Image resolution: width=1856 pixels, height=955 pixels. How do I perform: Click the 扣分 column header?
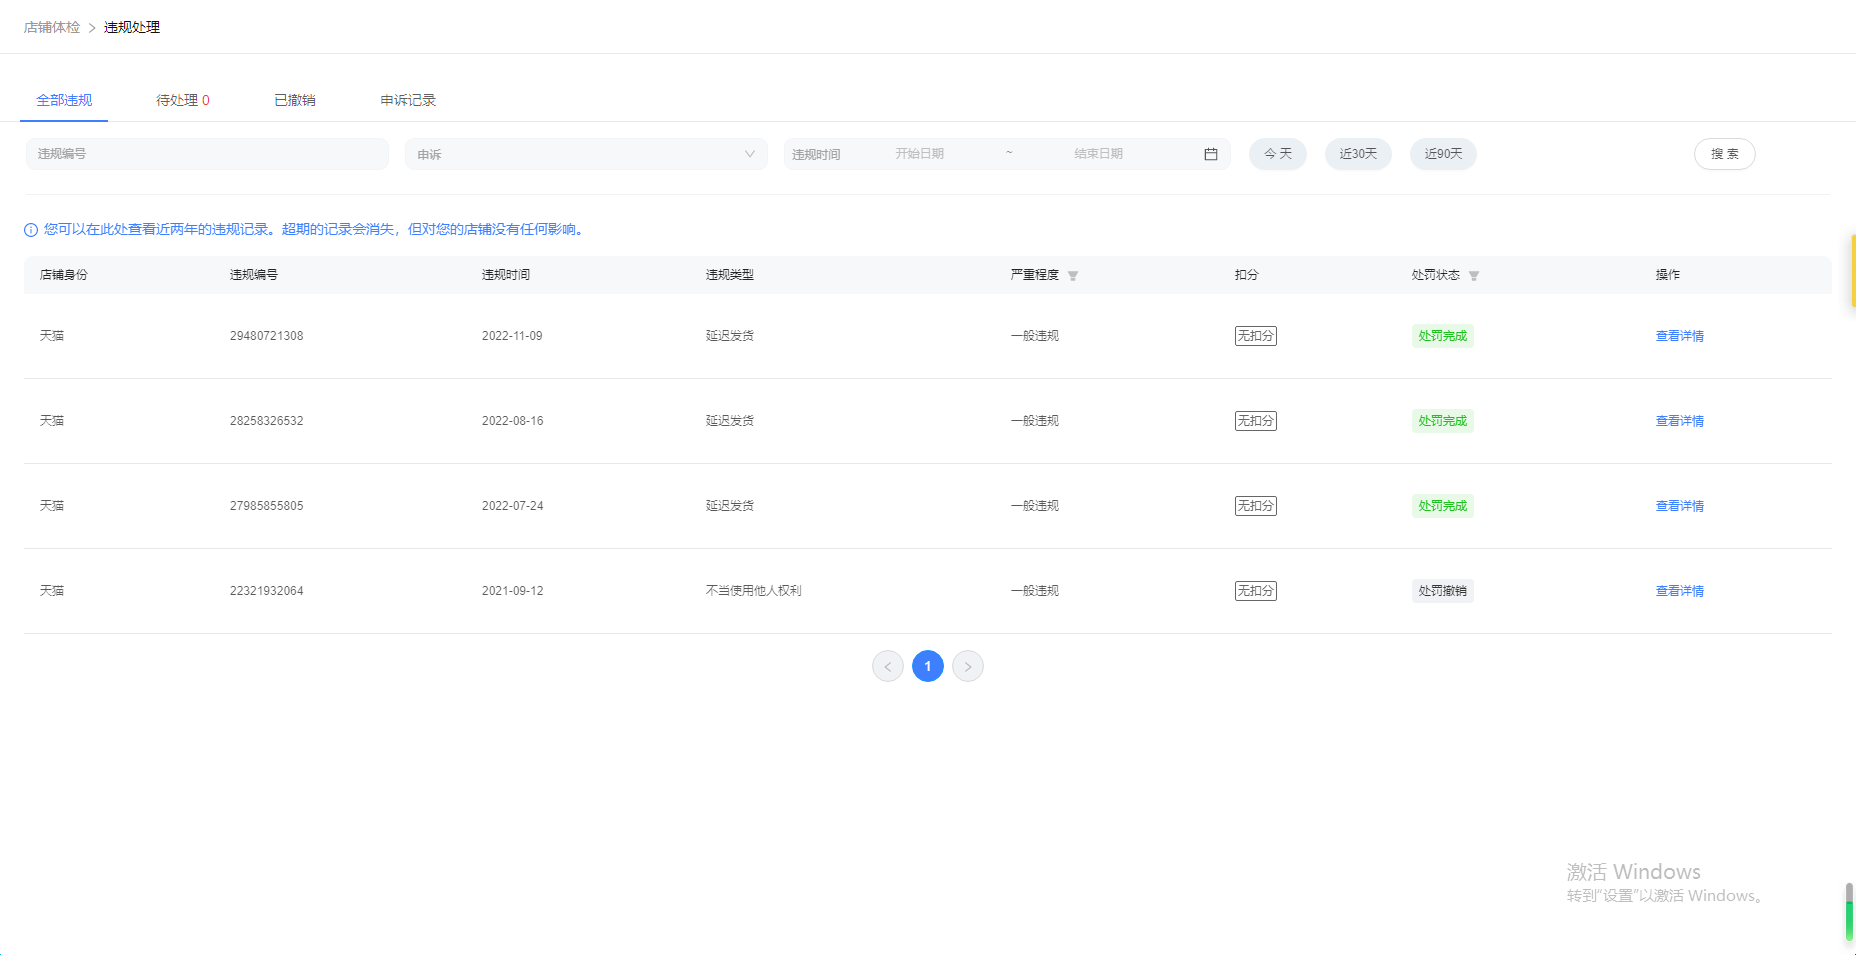(x=1247, y=275)
